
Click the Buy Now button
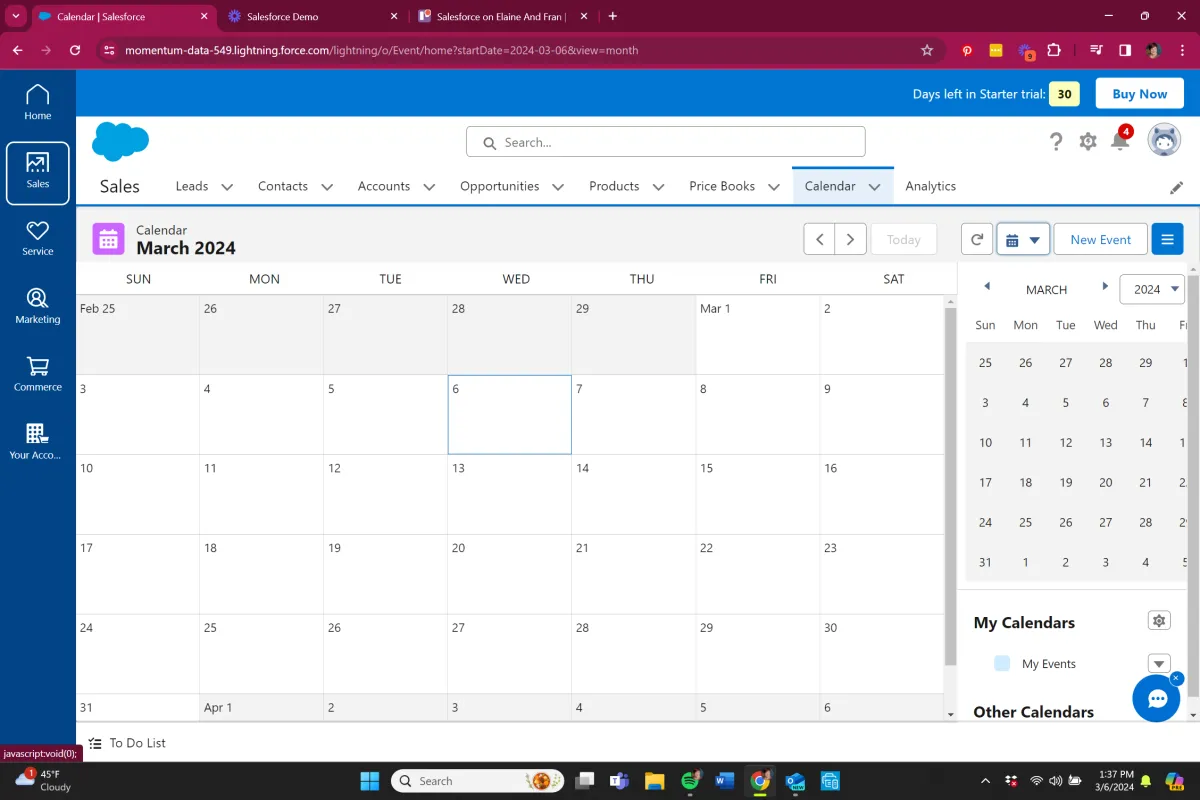1139,94
